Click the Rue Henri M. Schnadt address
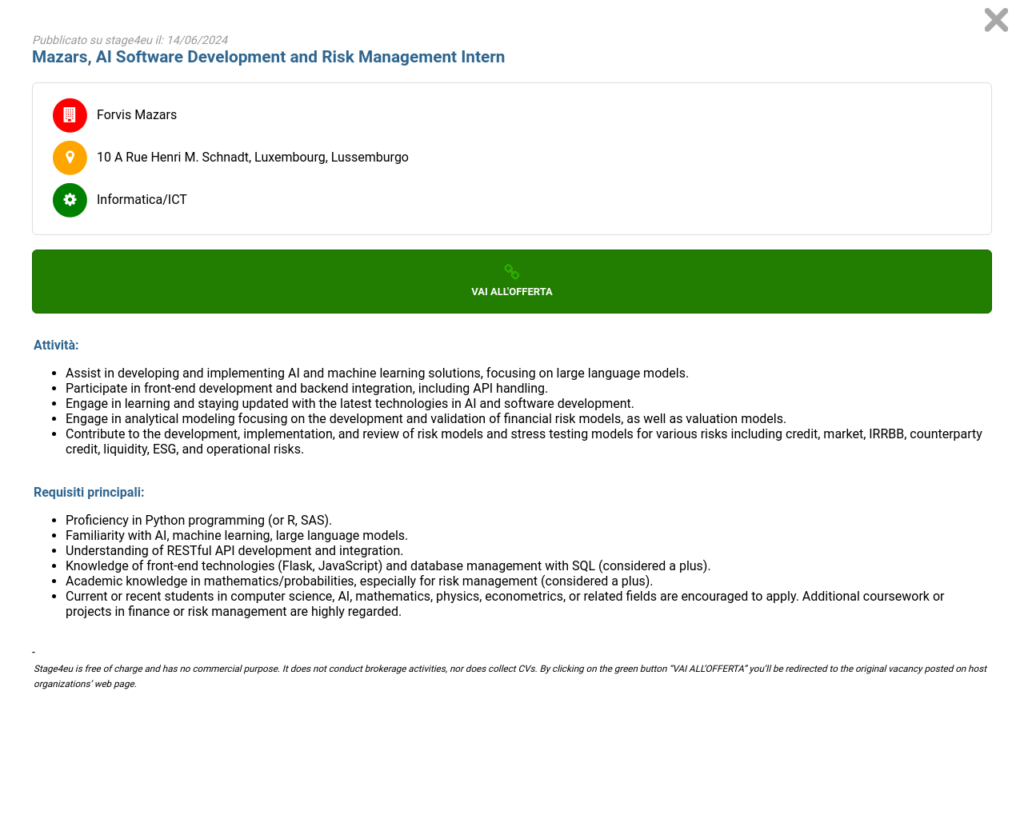Viewport: 1024px width, 819px height. [252, 157]
